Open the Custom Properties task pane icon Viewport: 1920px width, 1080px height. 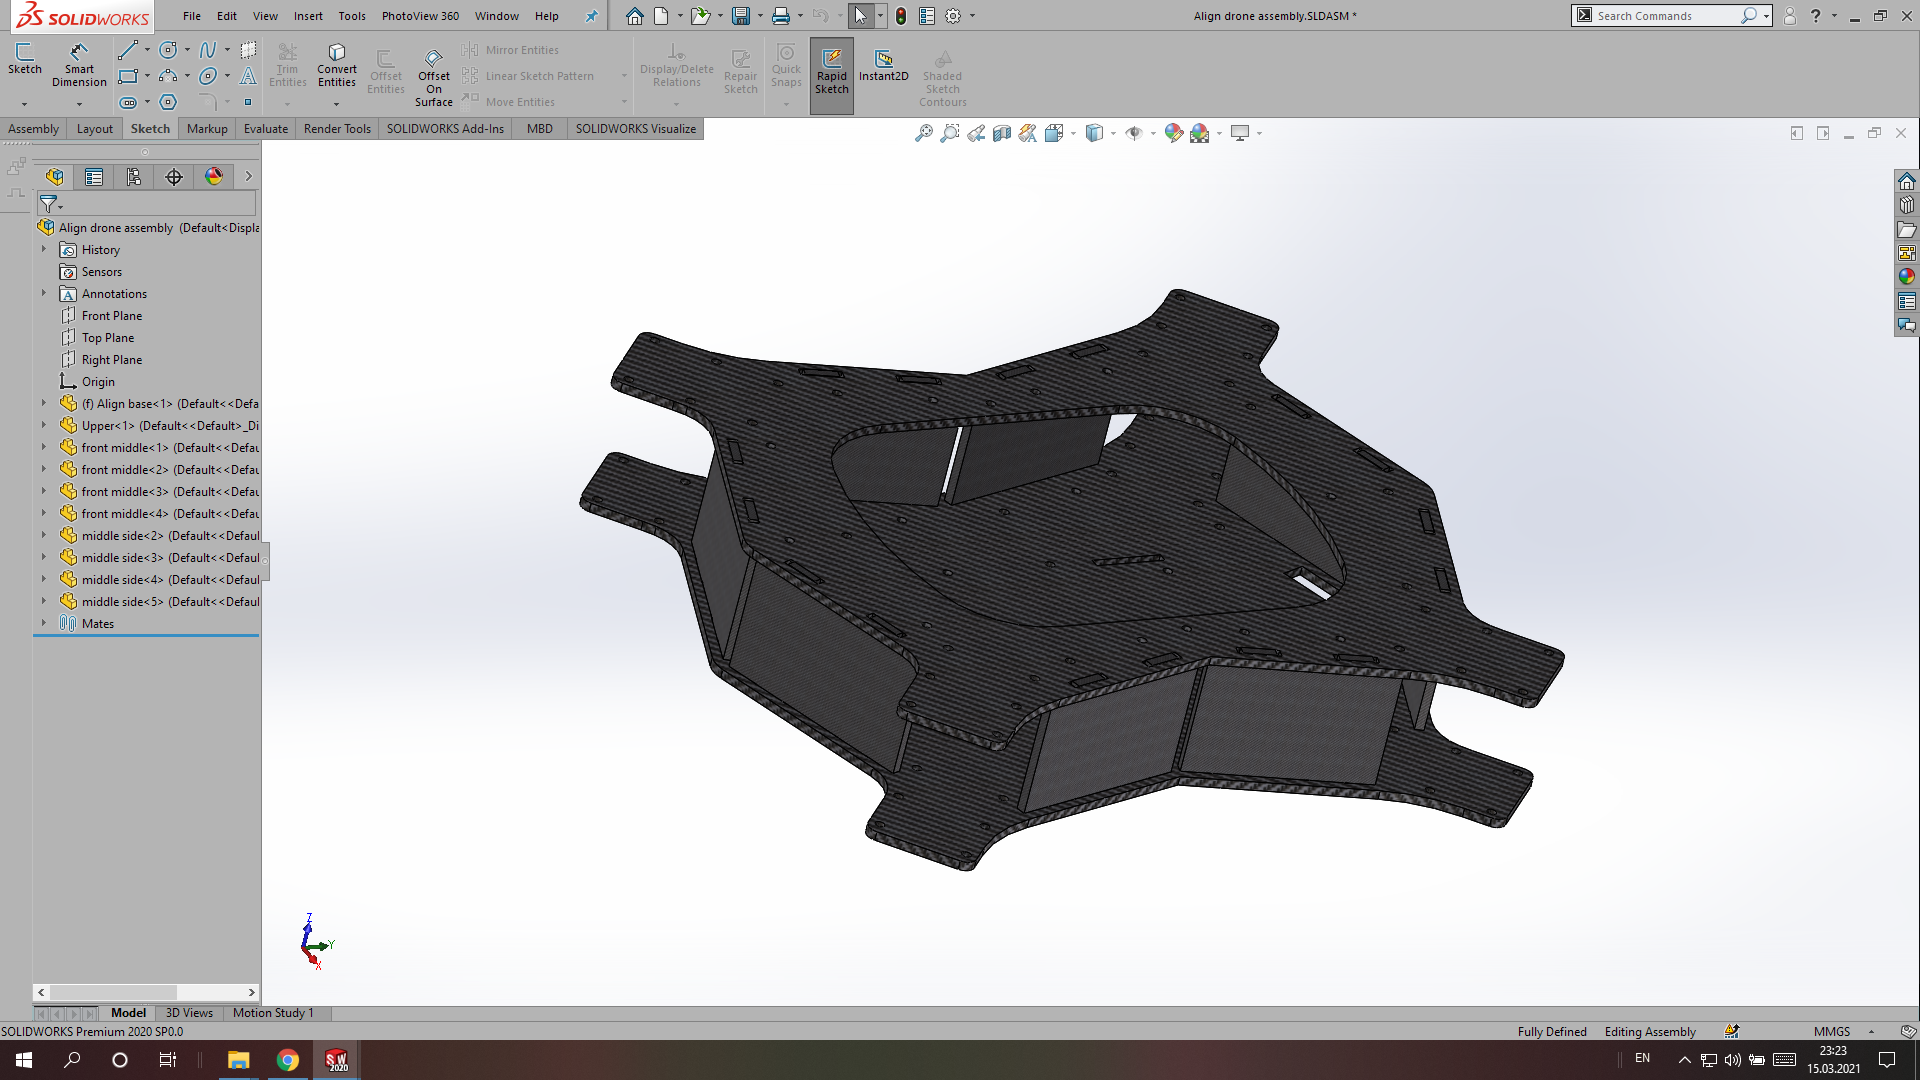point(1906,301)
